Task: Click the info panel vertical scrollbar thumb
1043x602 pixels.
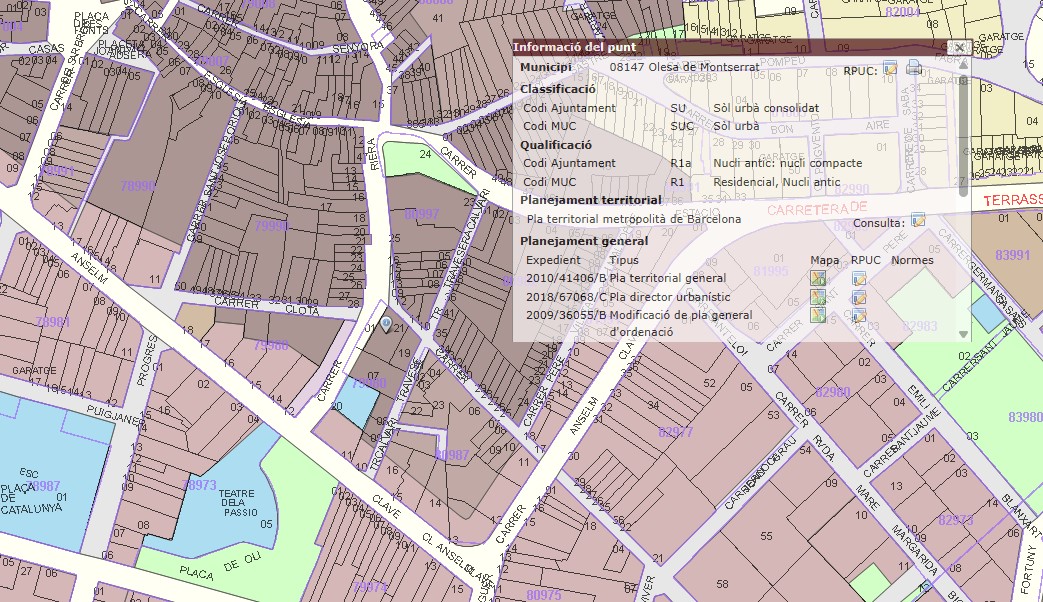Action: (x=963, y=136)
